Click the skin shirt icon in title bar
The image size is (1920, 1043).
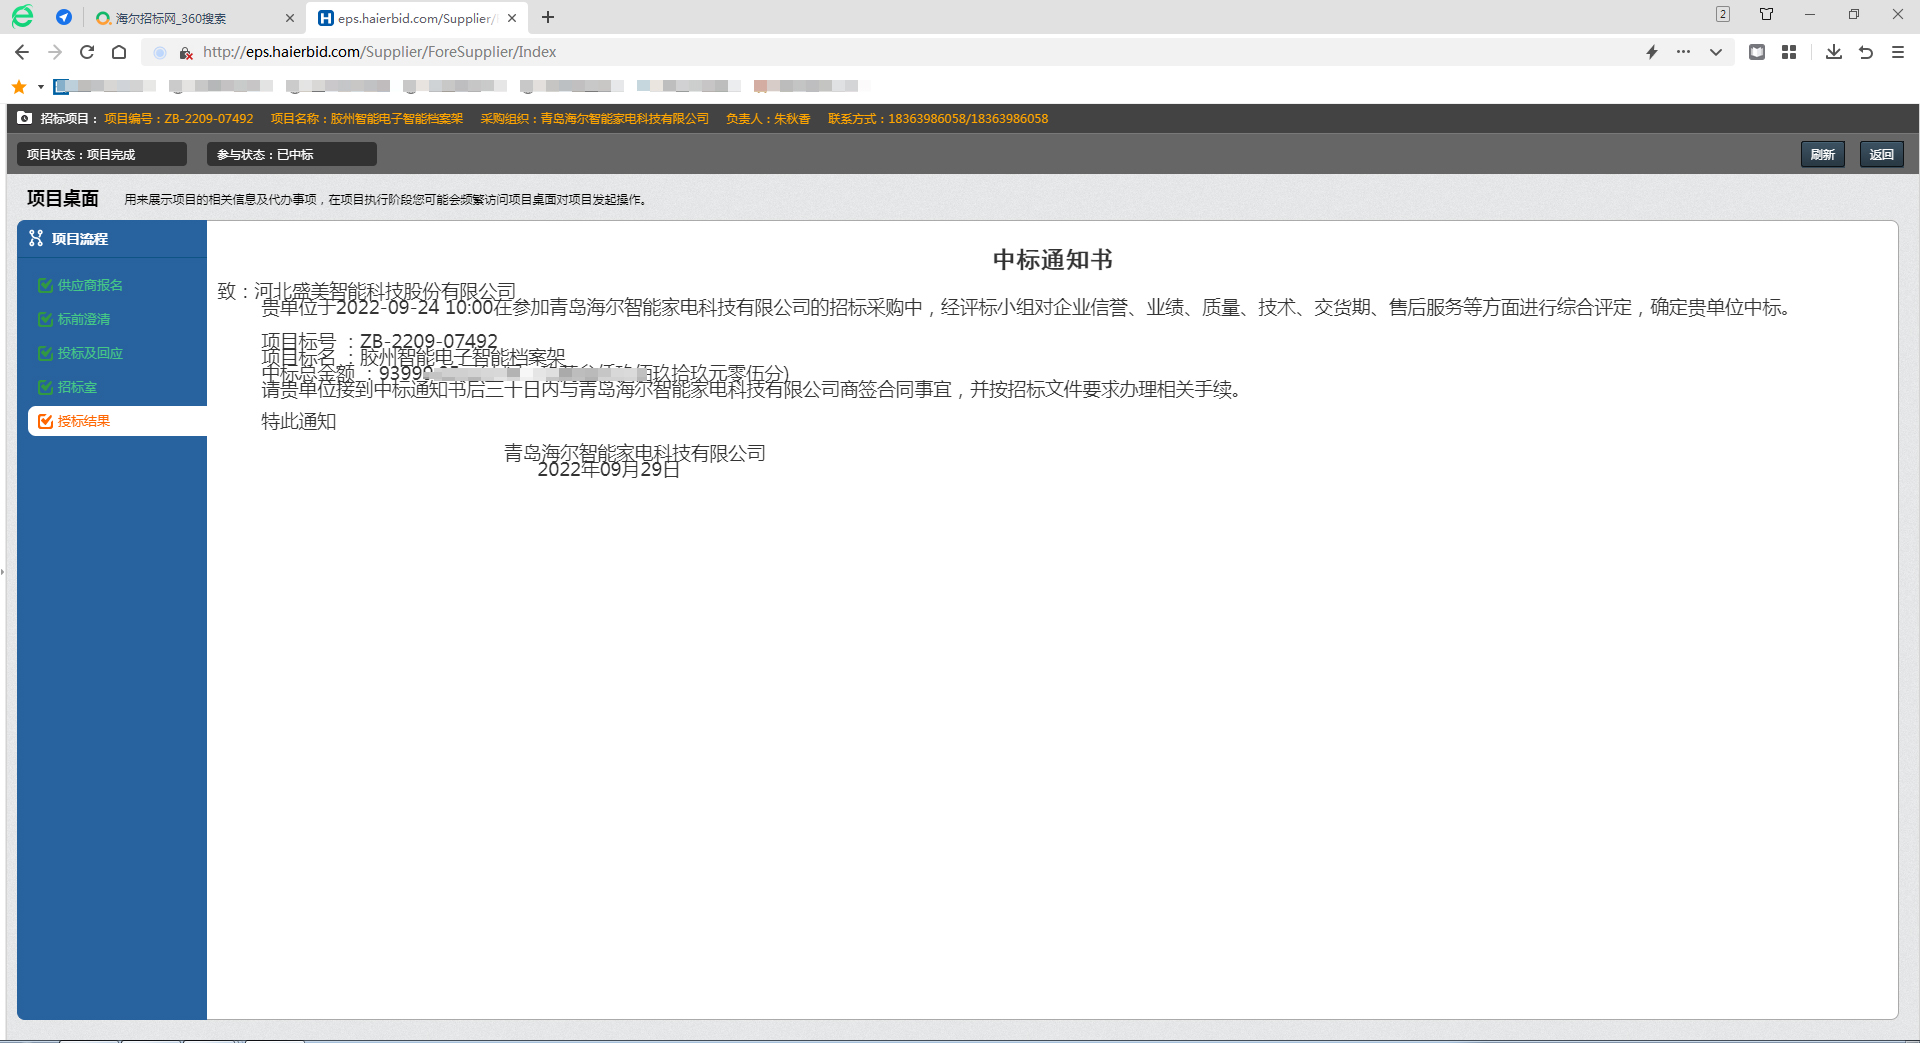click(1766, 14)
